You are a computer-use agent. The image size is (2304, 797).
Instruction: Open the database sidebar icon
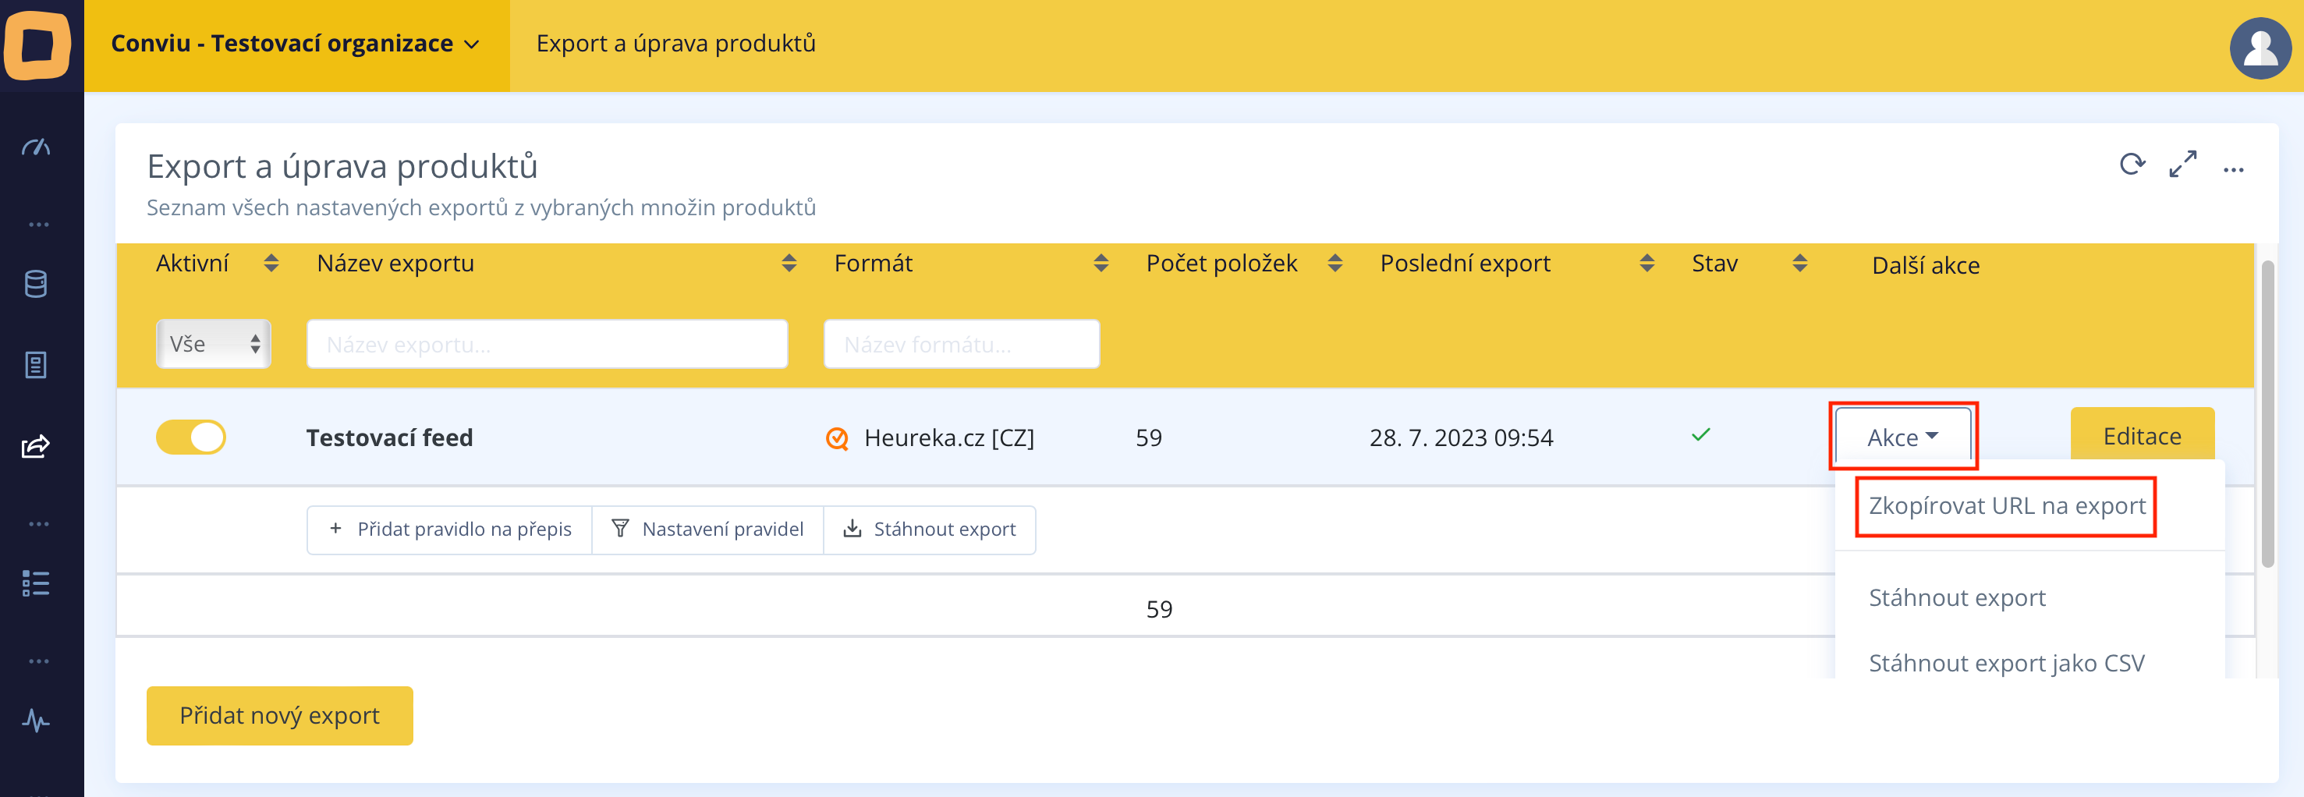pos(36,285)
